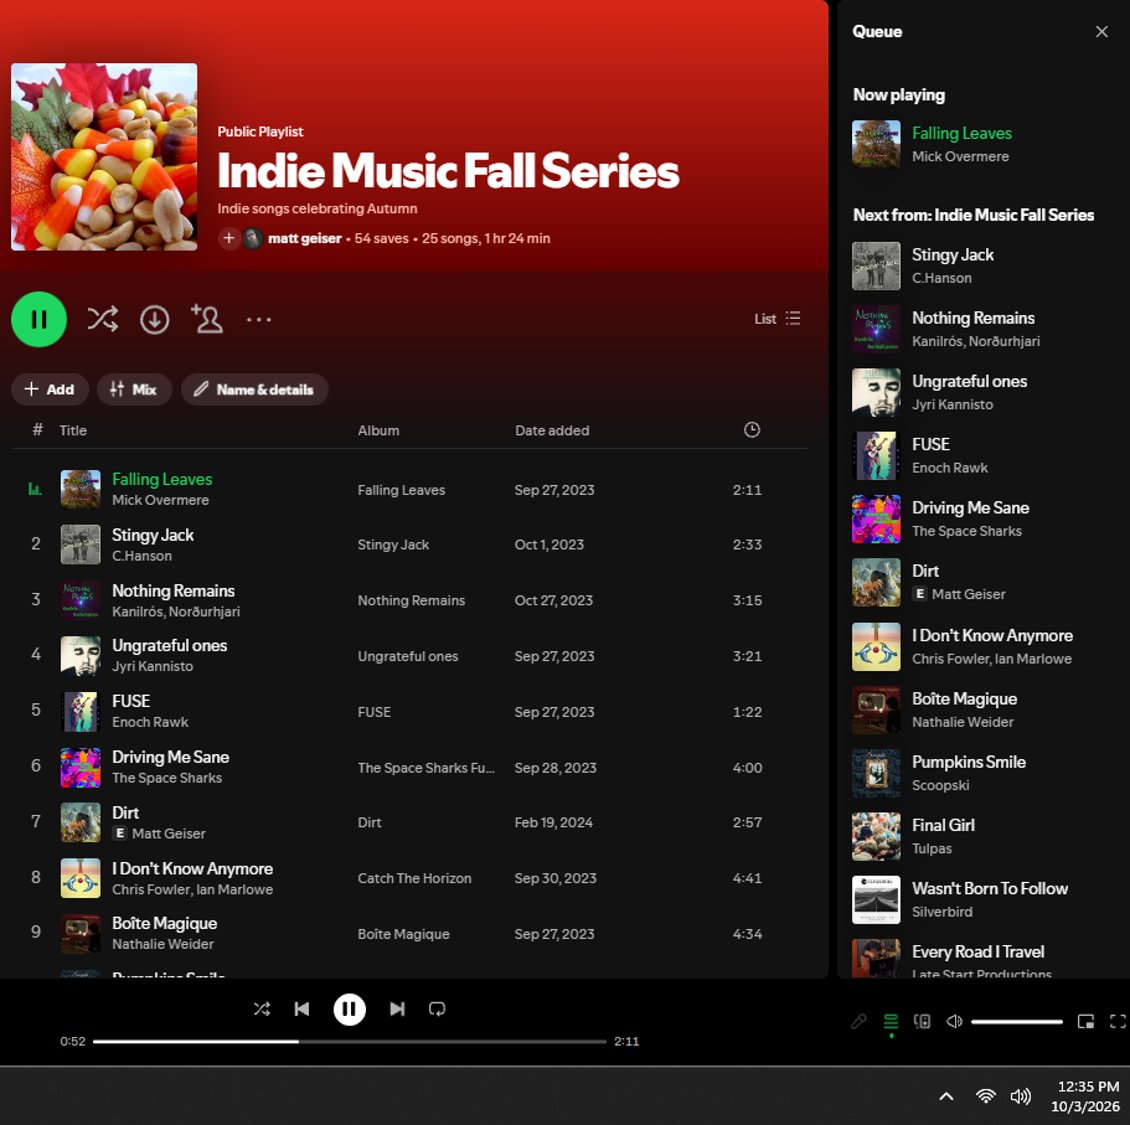Open Name & details editor
1130x1125 pixels.
tap(254, 389)
